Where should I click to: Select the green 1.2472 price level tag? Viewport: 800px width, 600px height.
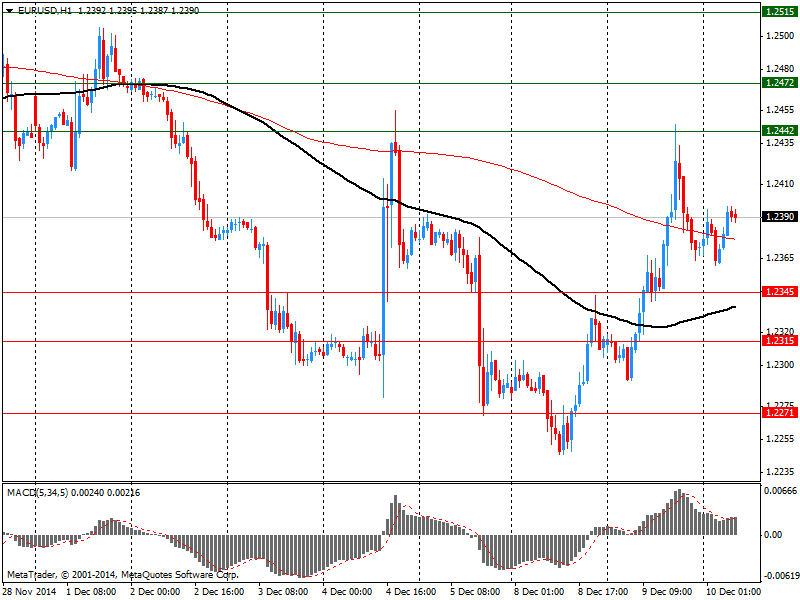[779, 83]
